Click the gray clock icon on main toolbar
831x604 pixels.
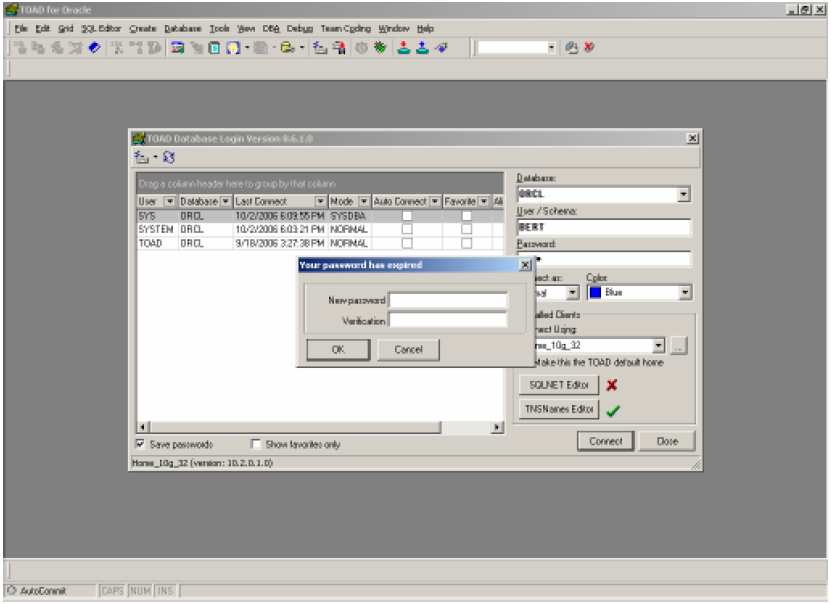click(361, 48)
